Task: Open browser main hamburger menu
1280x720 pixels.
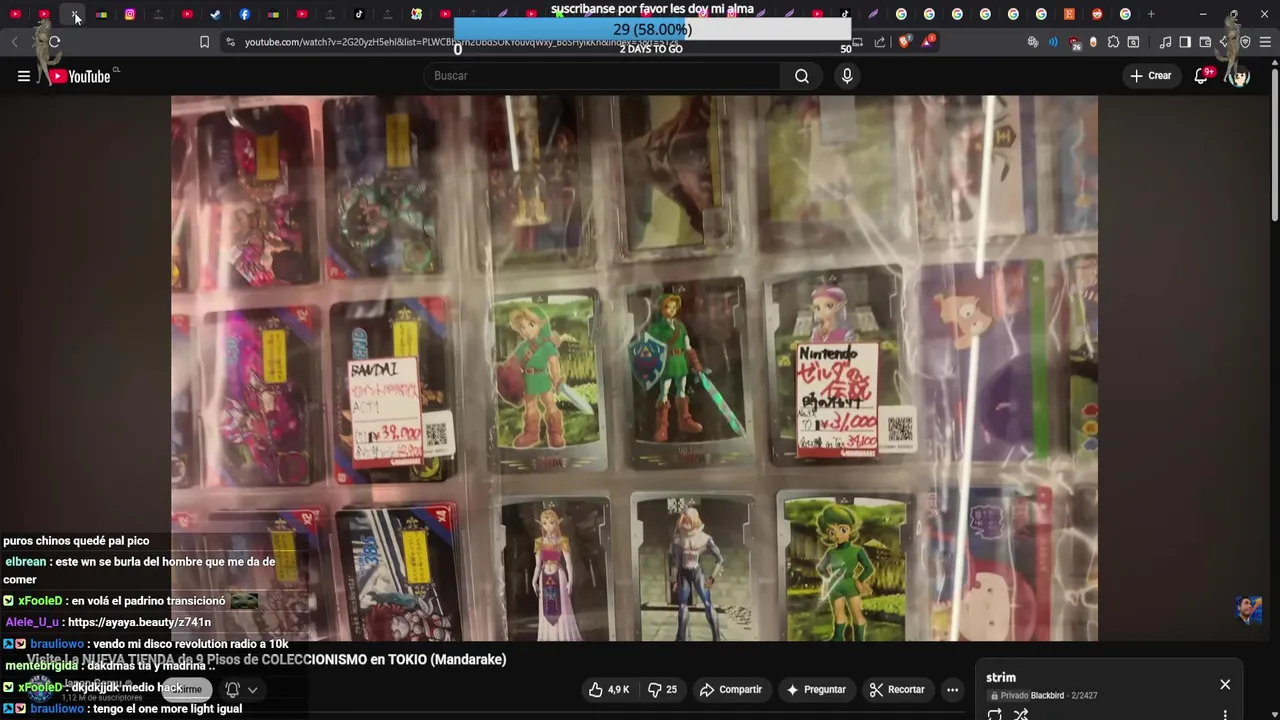Action: point(1265,42)
